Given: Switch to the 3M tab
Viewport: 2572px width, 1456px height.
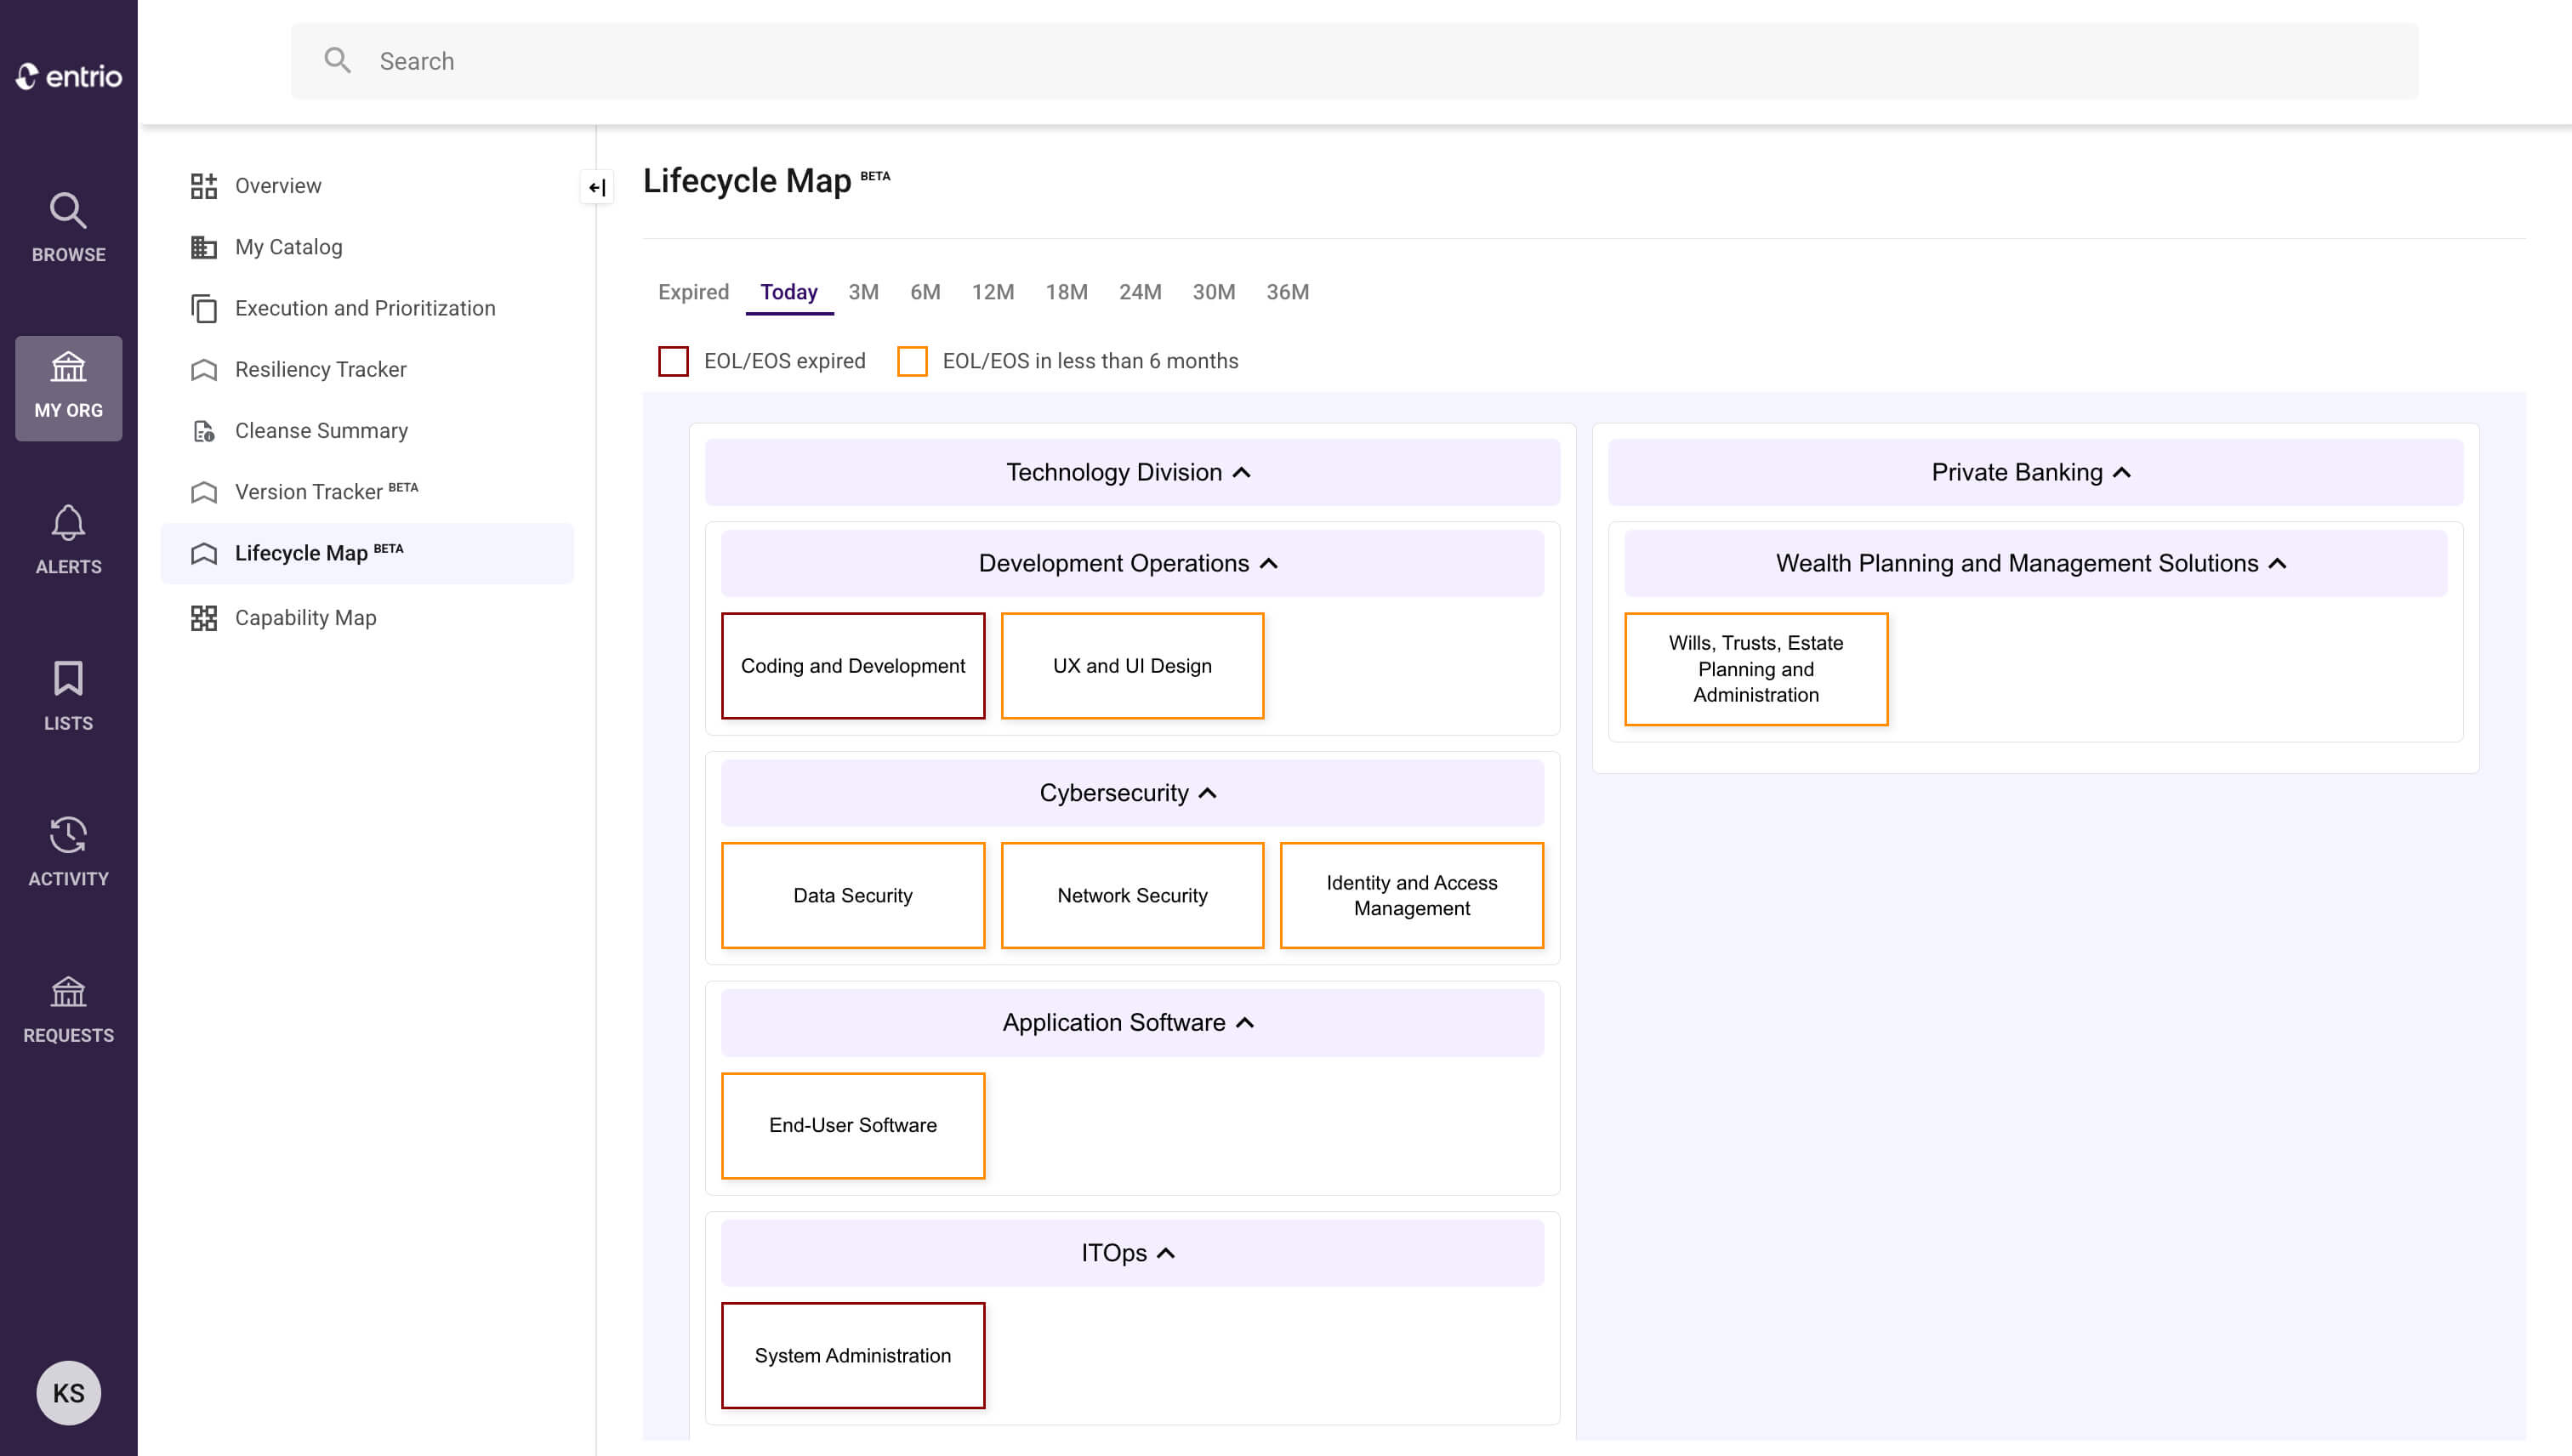Looking at the screenshot, I should [863, 292].
